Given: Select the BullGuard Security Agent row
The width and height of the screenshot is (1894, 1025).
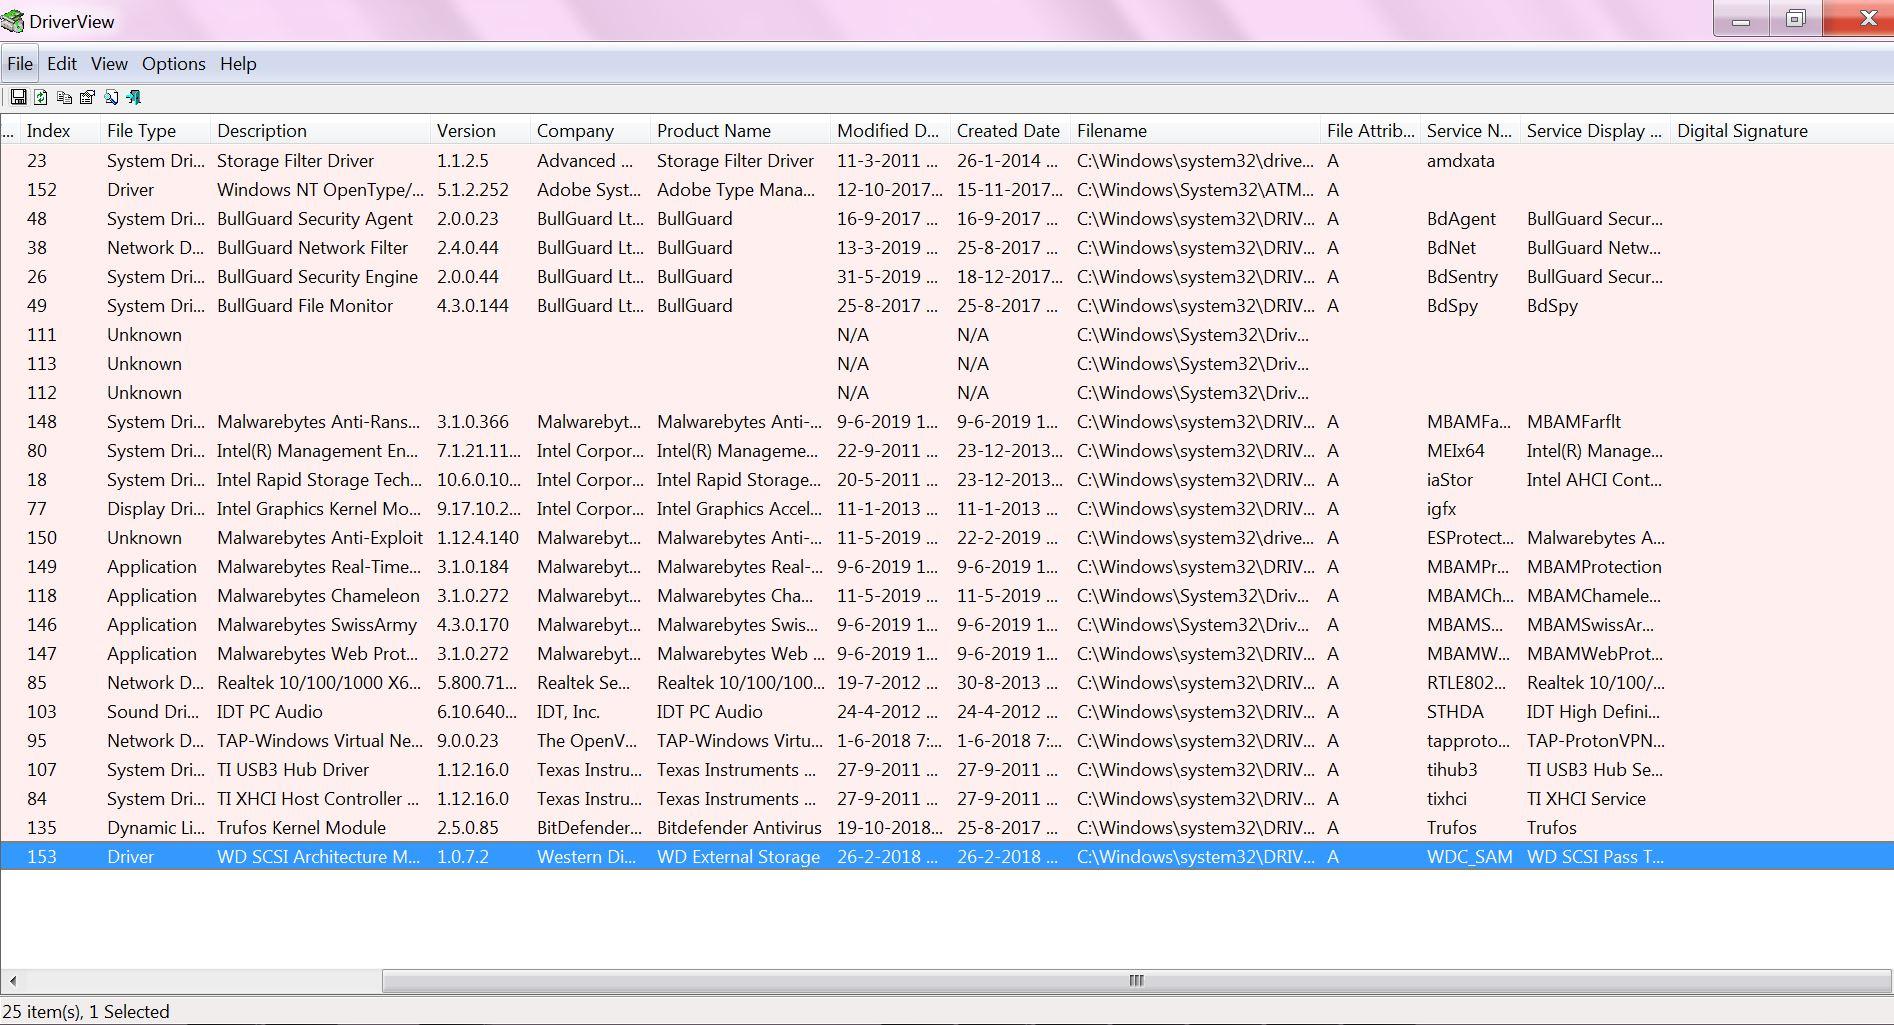Looking at the screenshot, I should click(946, 219).
